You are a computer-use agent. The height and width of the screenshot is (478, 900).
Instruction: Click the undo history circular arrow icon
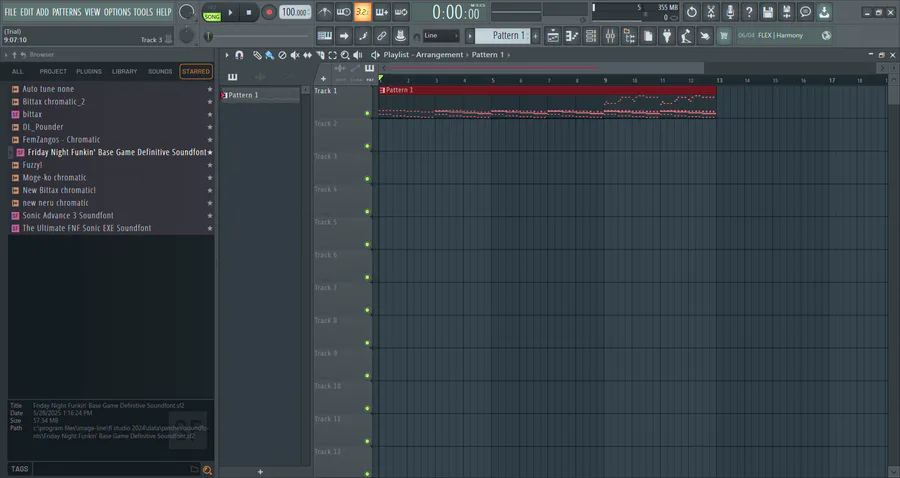[692, 11]
